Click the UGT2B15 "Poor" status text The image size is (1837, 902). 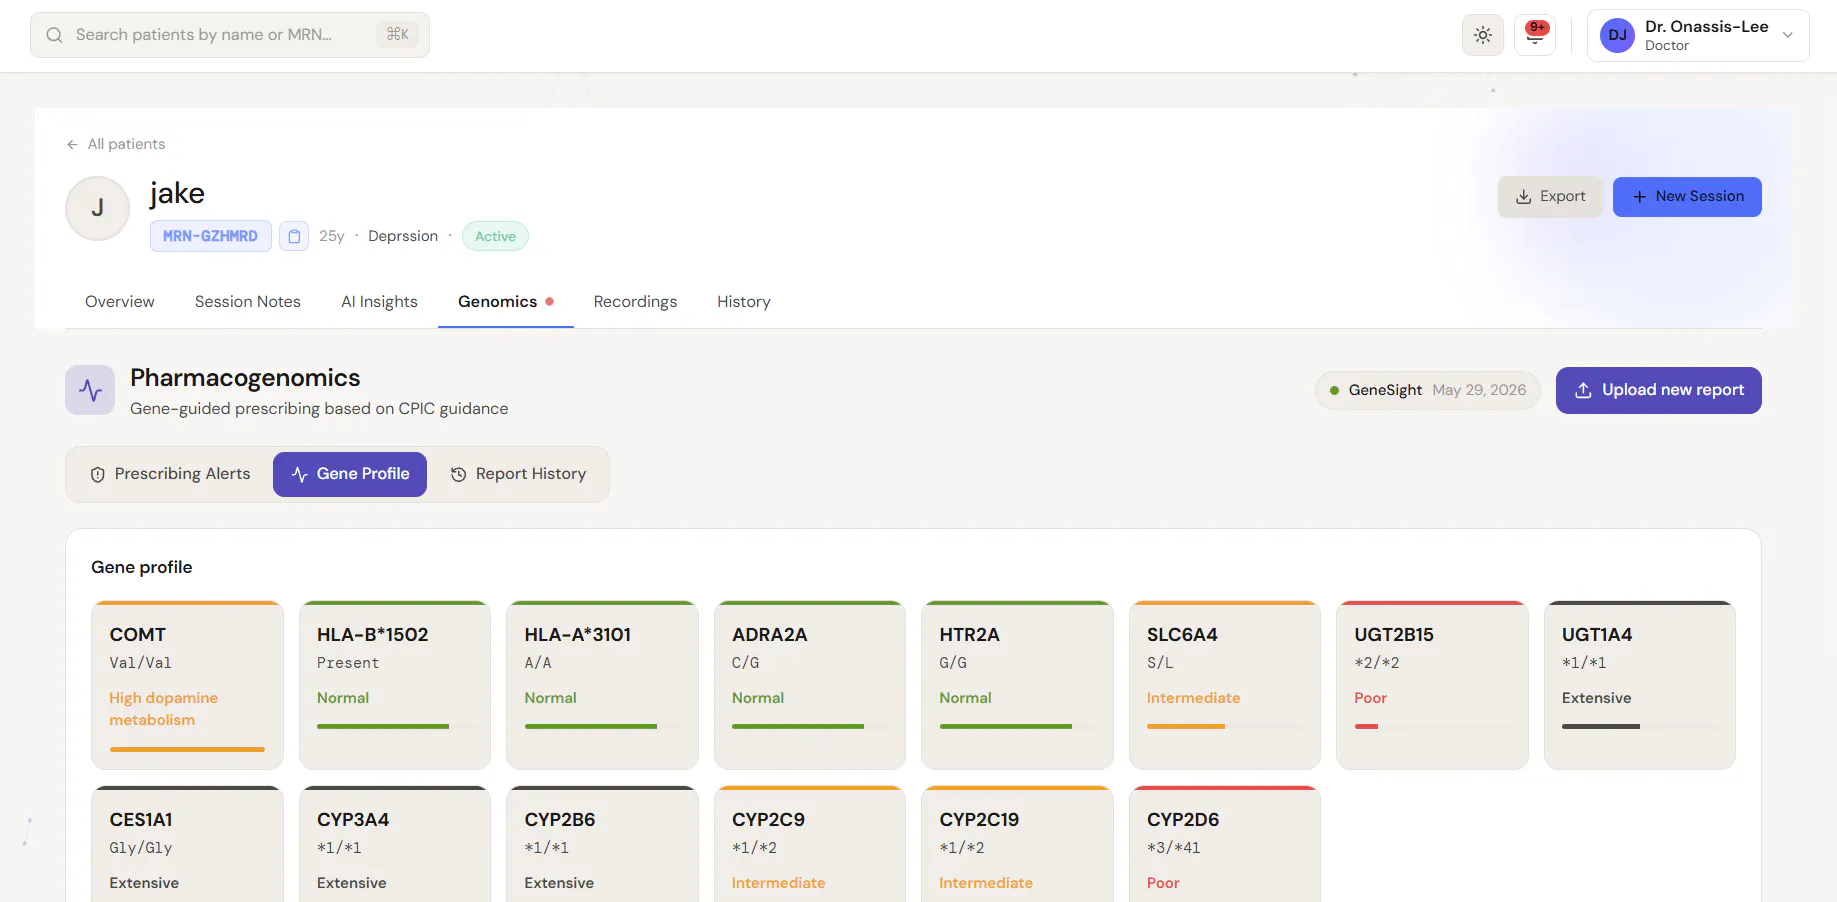(x=1370, y=698)
